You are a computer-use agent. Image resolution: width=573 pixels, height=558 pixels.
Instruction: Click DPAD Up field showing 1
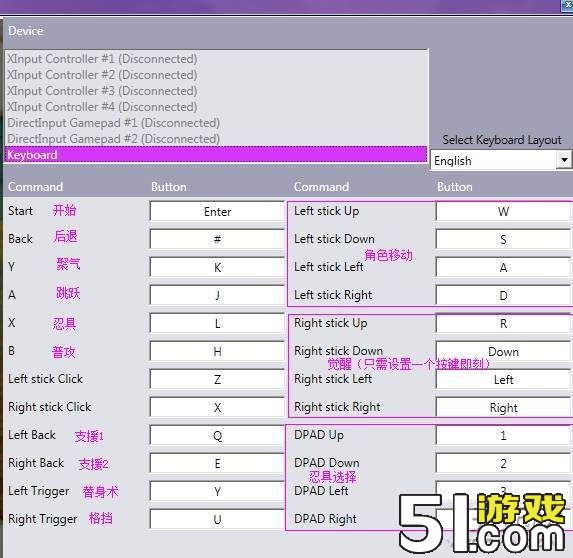503,436
